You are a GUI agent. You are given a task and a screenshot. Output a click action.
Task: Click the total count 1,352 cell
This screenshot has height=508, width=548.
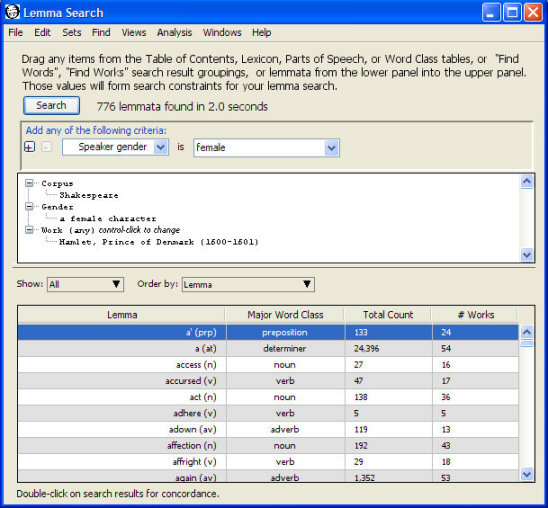coord(388,477)
